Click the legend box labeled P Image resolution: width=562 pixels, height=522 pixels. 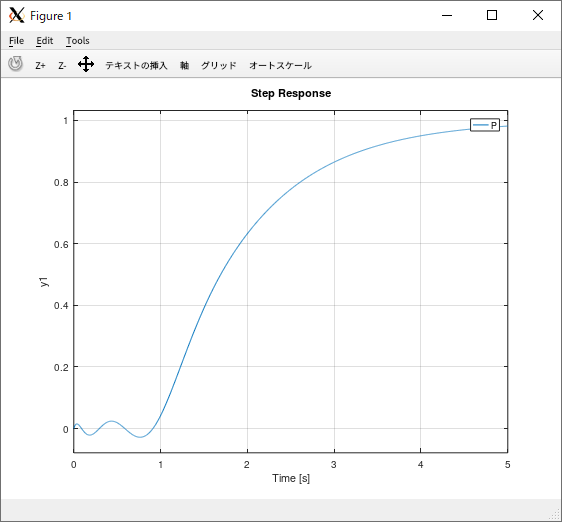click(x=485, y=125)
